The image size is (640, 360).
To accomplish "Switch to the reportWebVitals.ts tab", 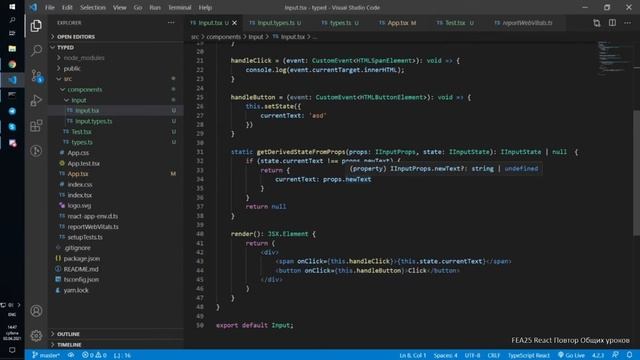I will pyautogui.click(x=527, y=23).
